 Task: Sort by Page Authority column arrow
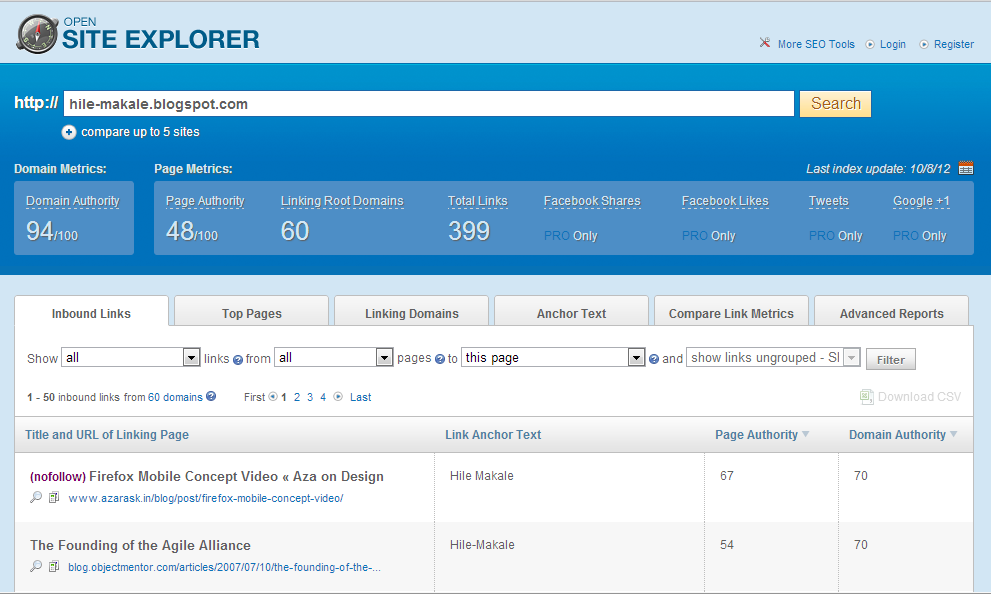point(805,434)
